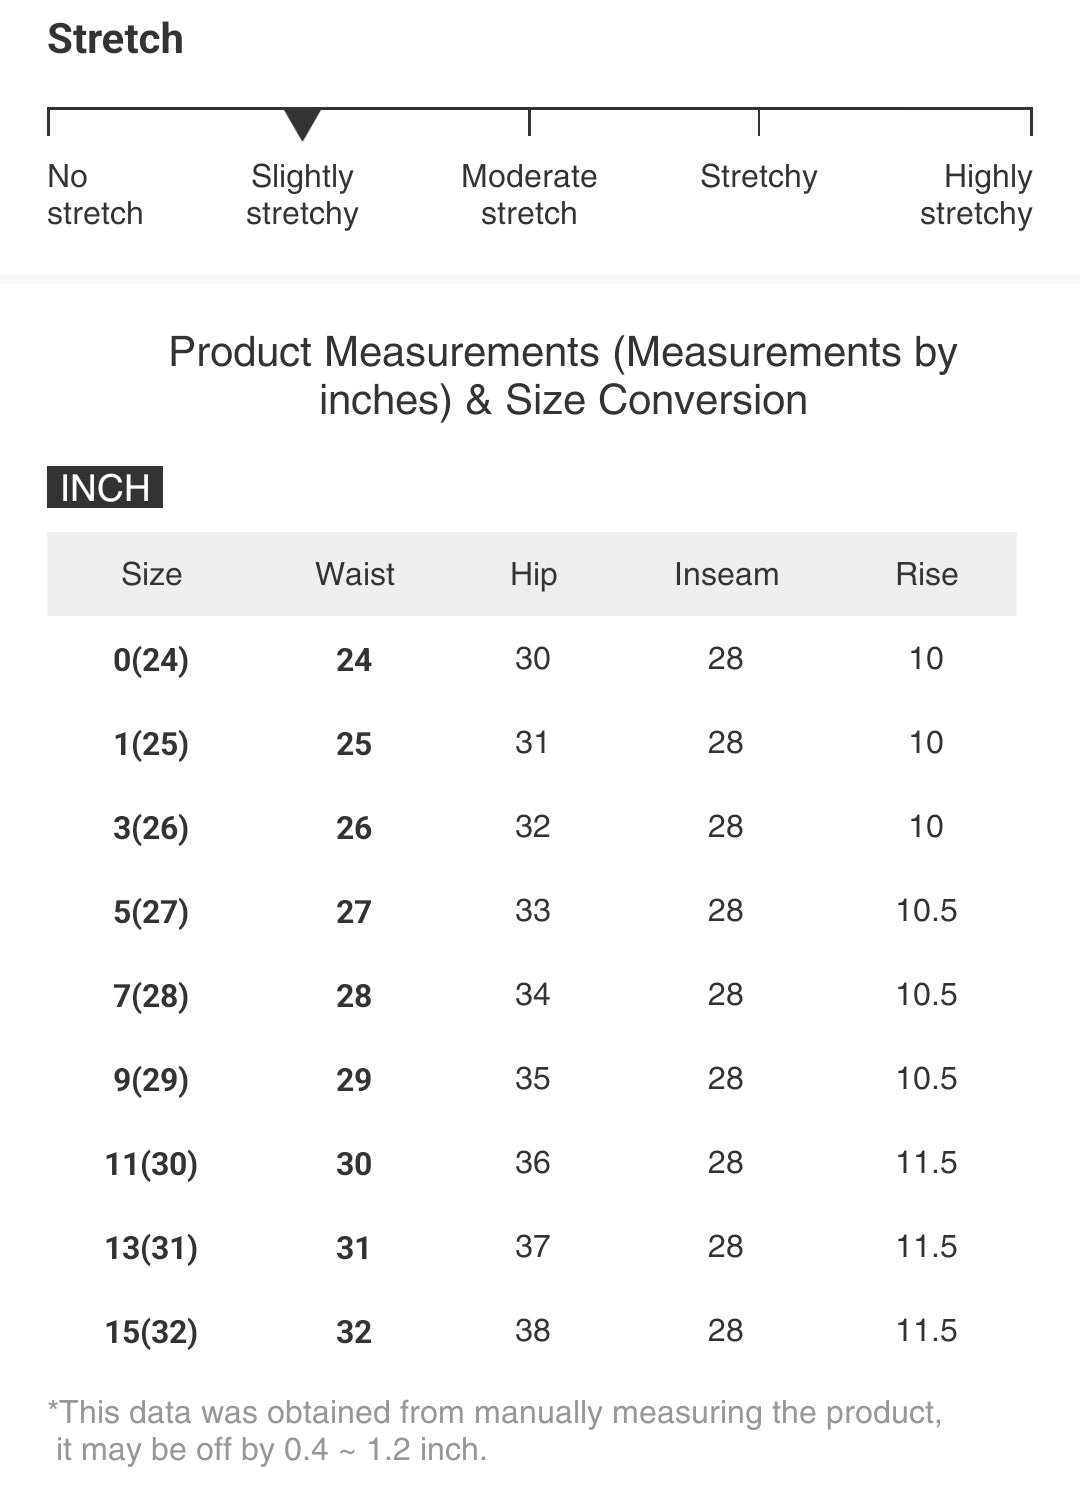Select the 11(30) size row label
The width and height of the screenshot is (1080, 1500).
coord(151,1164)
